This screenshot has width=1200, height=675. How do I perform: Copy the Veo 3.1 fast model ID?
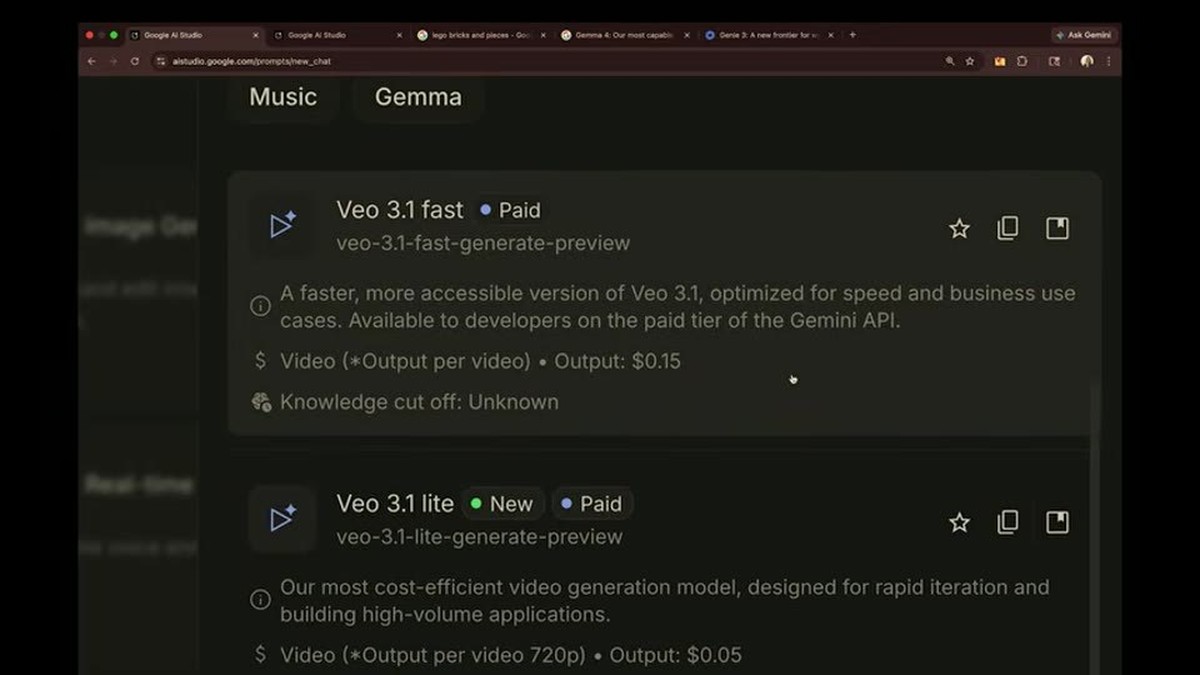[x=1008, y=229]
